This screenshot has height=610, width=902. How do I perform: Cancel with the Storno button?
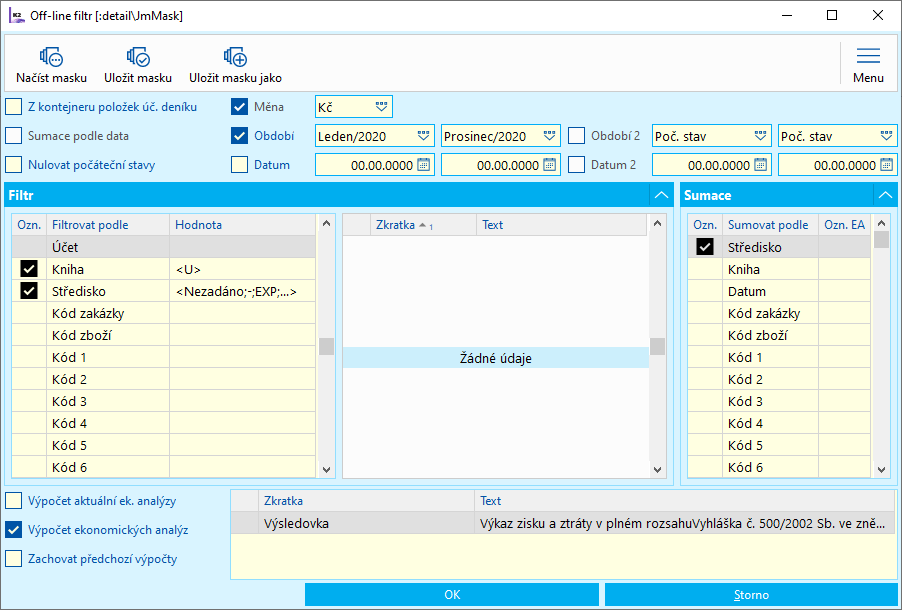click(751, 595)
